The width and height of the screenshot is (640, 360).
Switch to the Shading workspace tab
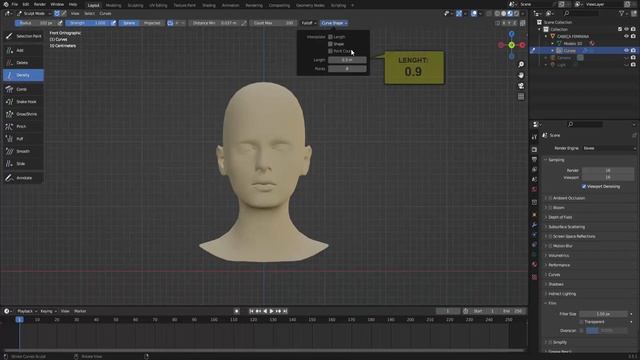[x=209, y=6]
